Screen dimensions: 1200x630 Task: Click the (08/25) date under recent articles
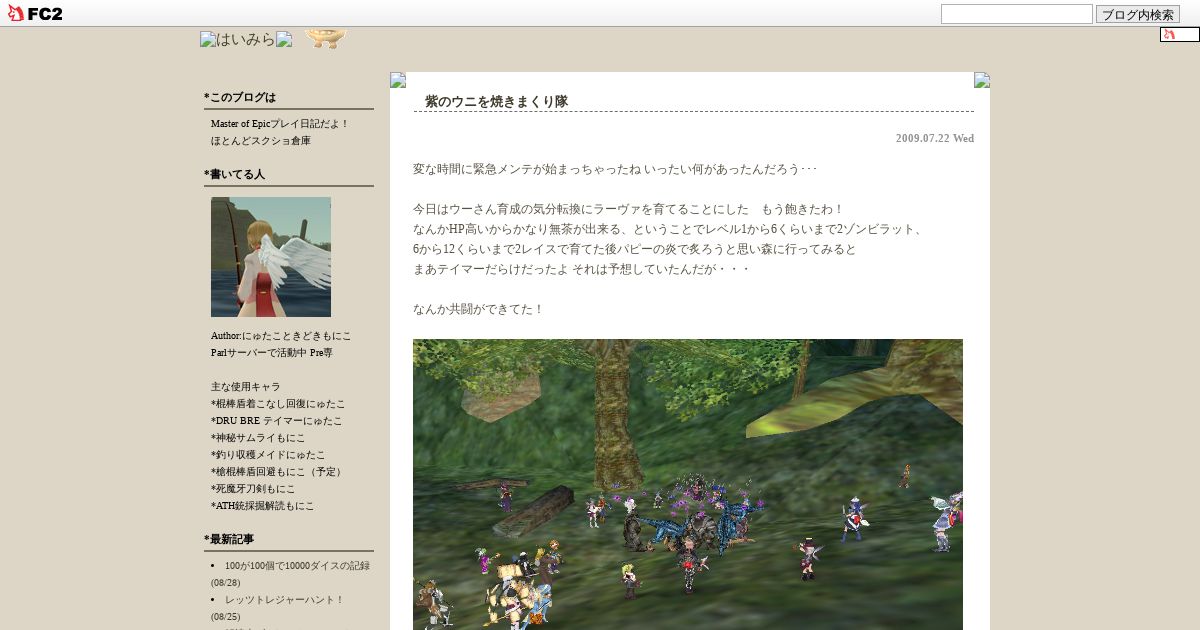pos(225,616)
